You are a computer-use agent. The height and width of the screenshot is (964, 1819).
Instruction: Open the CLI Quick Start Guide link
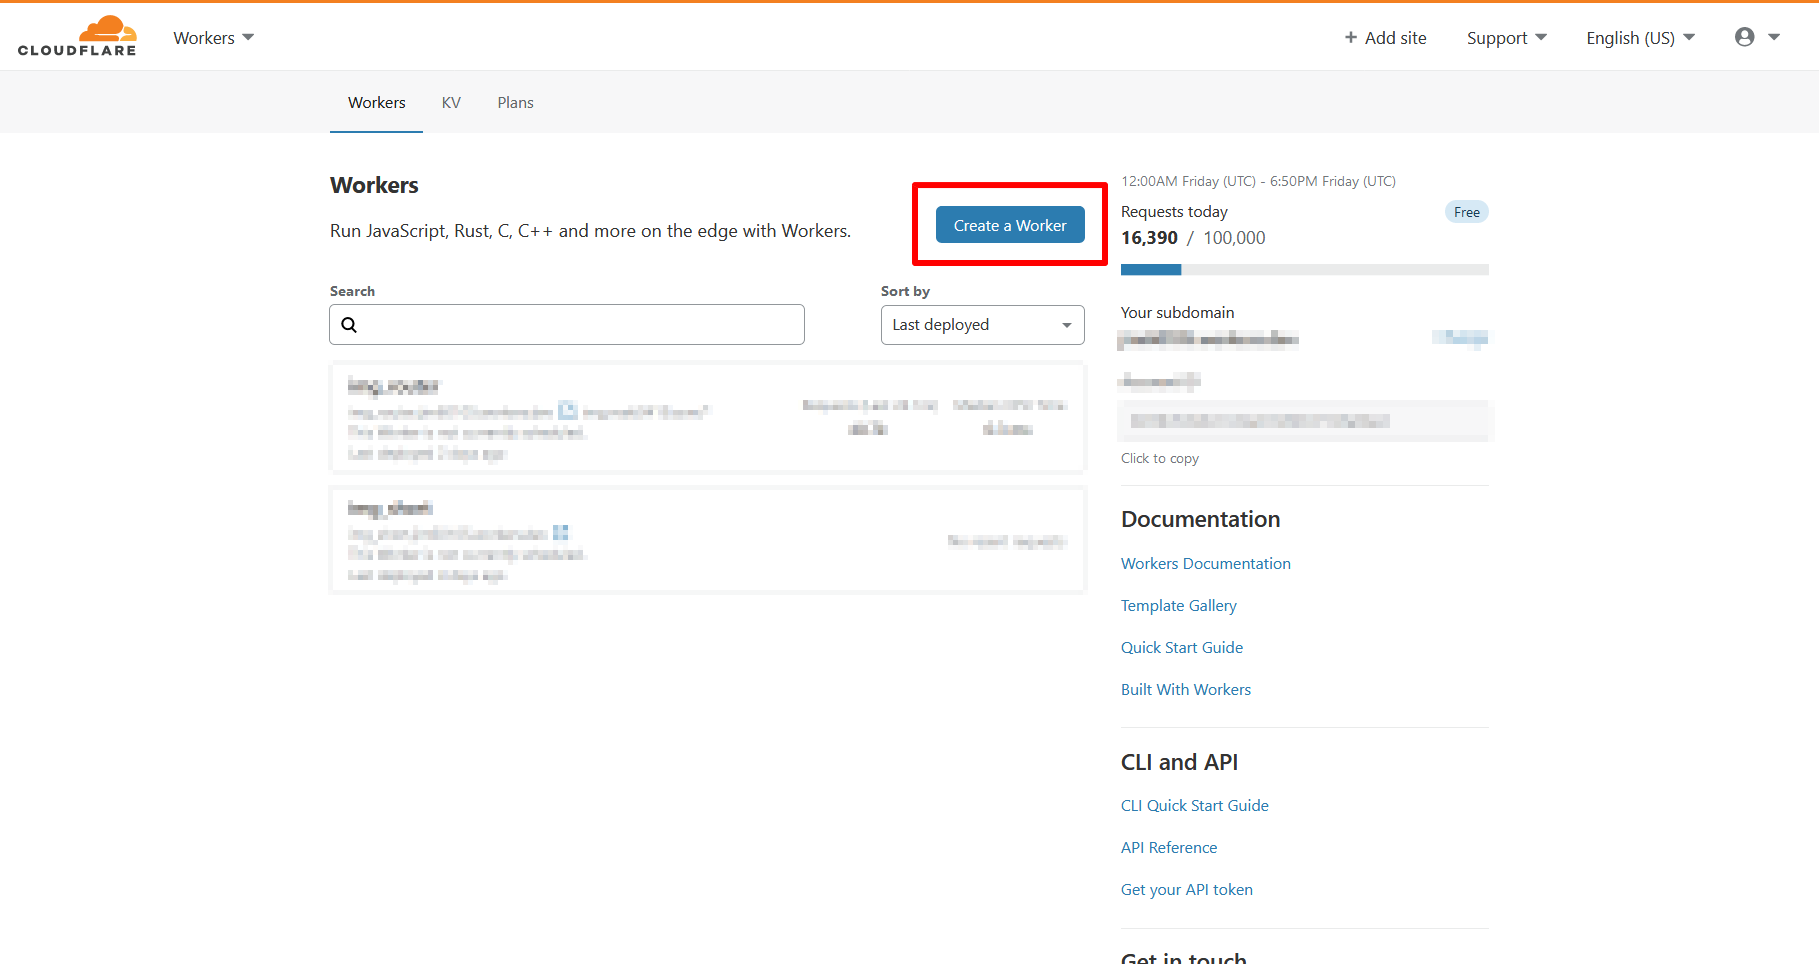pyautogui.click(x=1194, y=806)
